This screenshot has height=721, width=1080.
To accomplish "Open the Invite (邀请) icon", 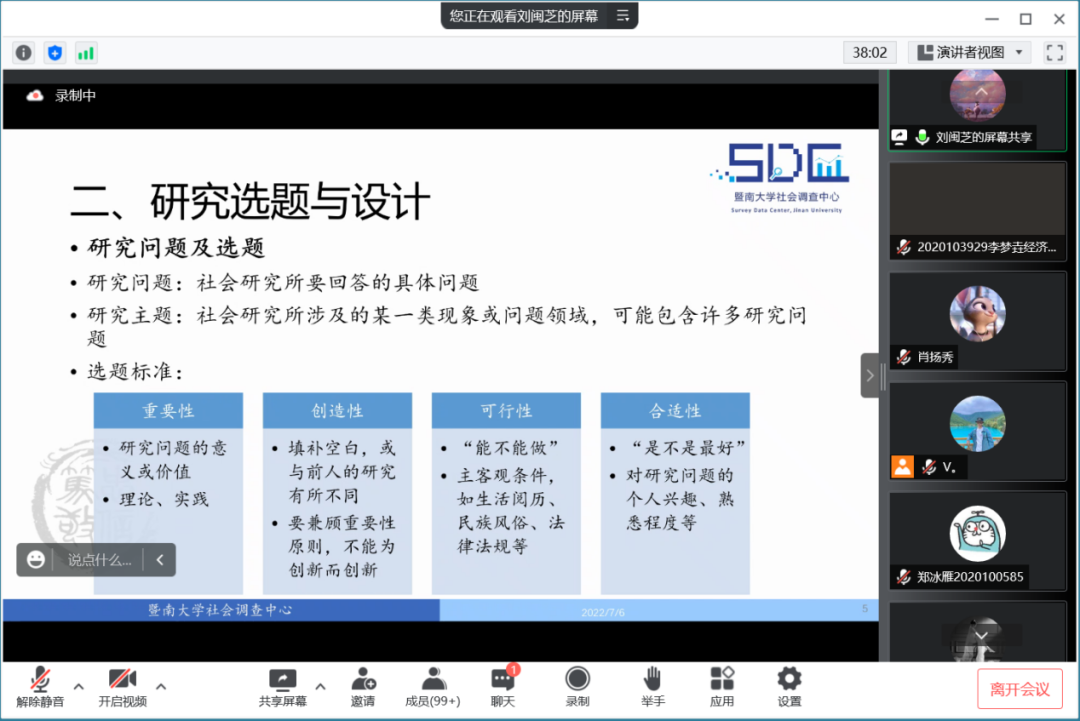I will (x=363, y=686).
